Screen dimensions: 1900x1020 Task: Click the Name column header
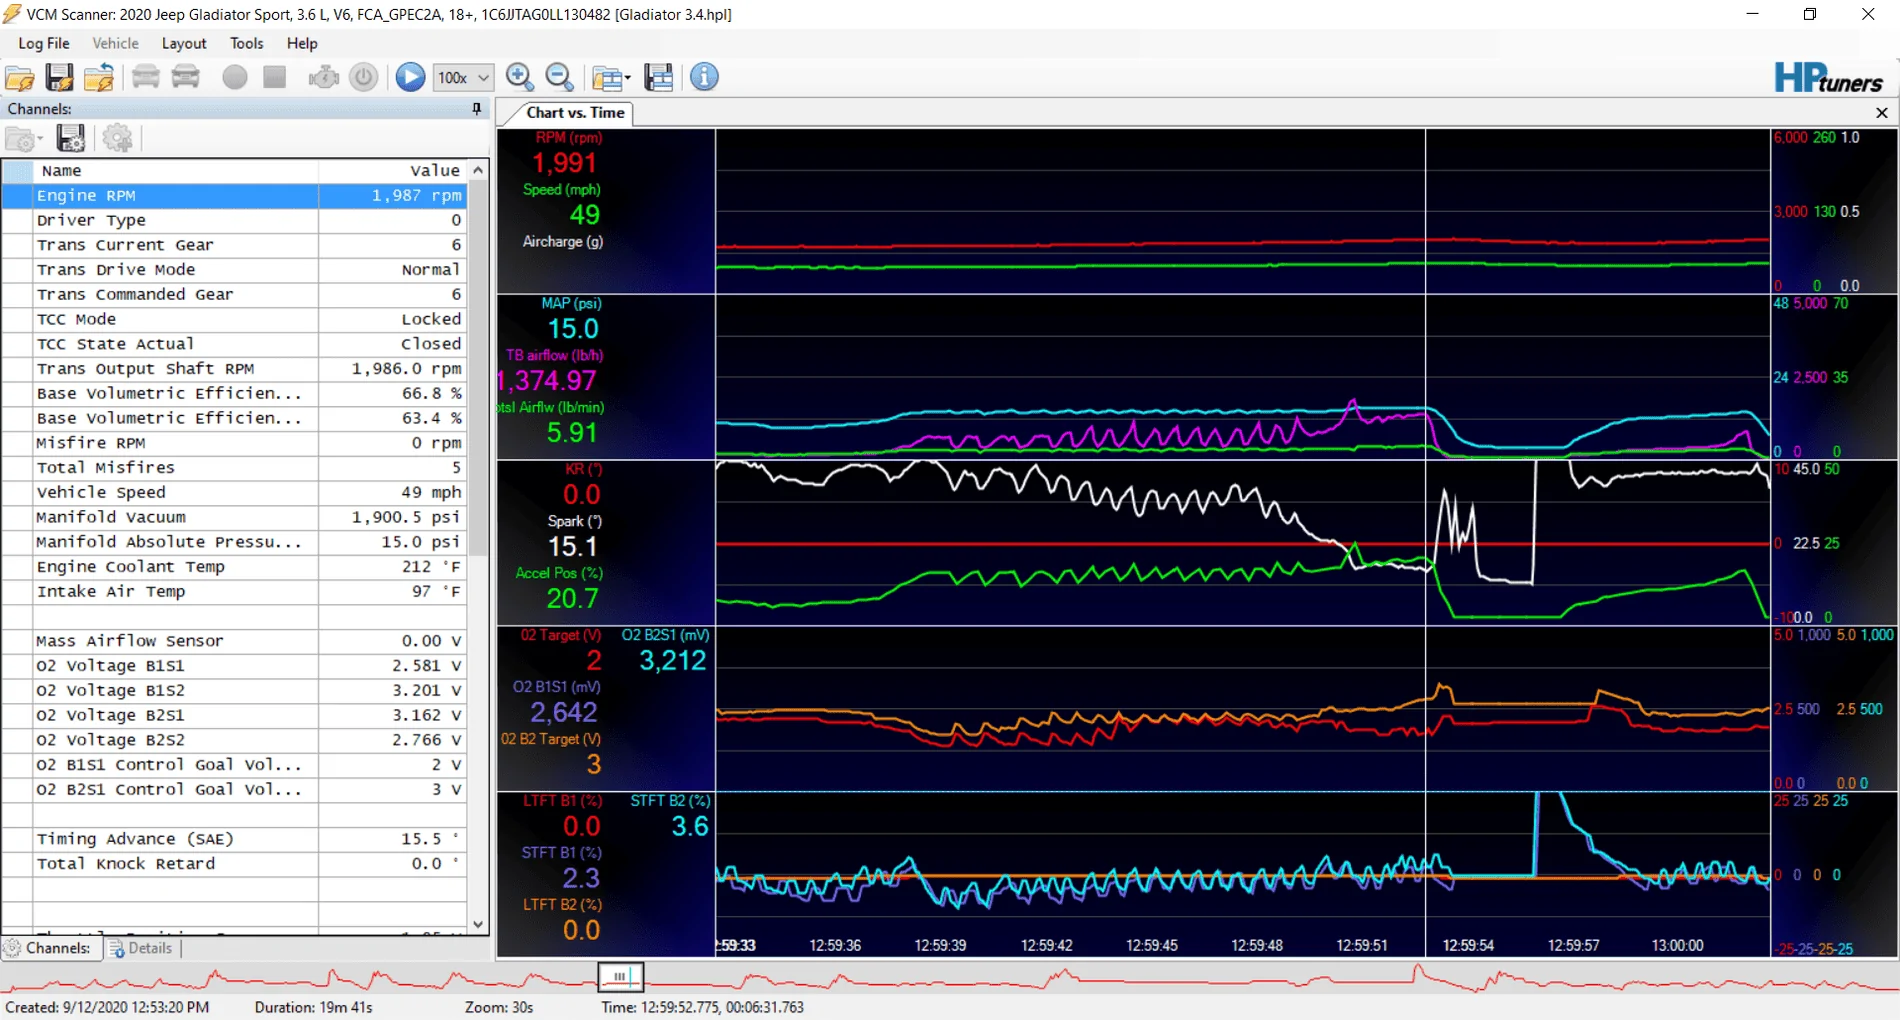pyautogui.click(x=175, y=171)
